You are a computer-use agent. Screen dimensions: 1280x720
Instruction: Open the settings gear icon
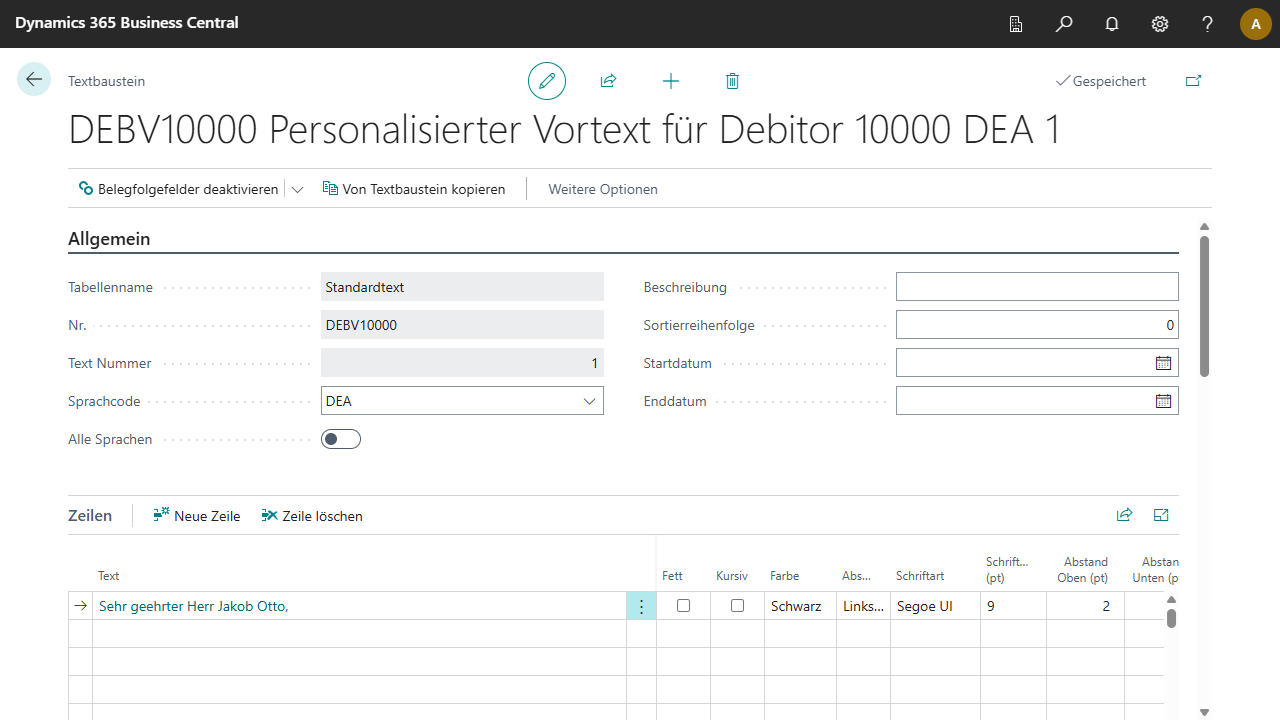pos(1160,24)
